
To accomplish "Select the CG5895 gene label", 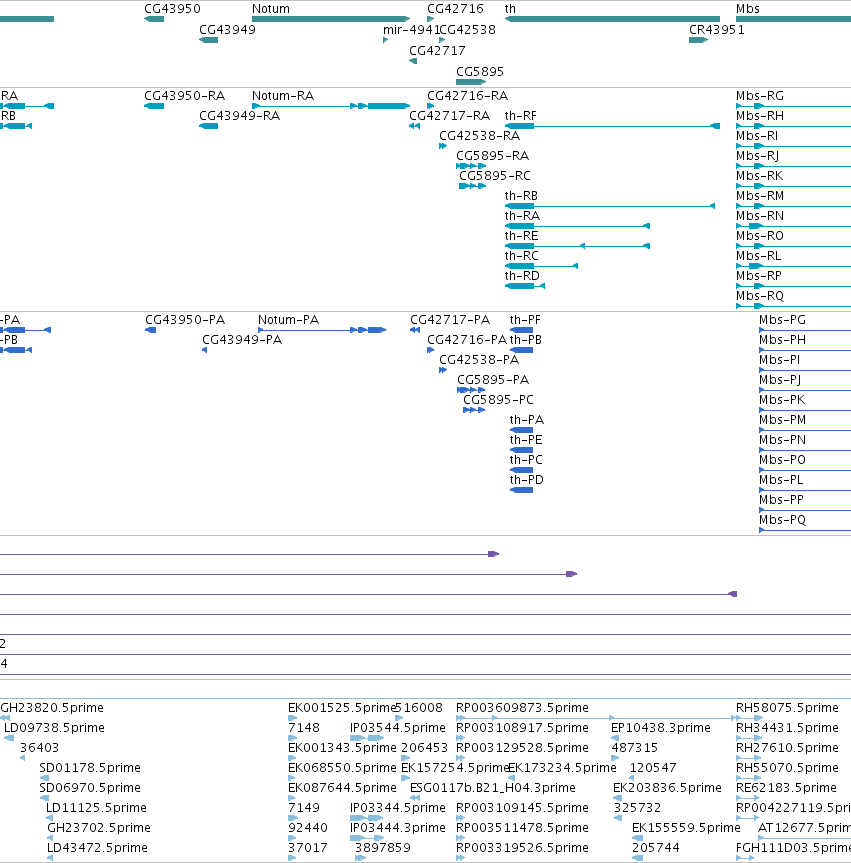I will pos(480,72).
